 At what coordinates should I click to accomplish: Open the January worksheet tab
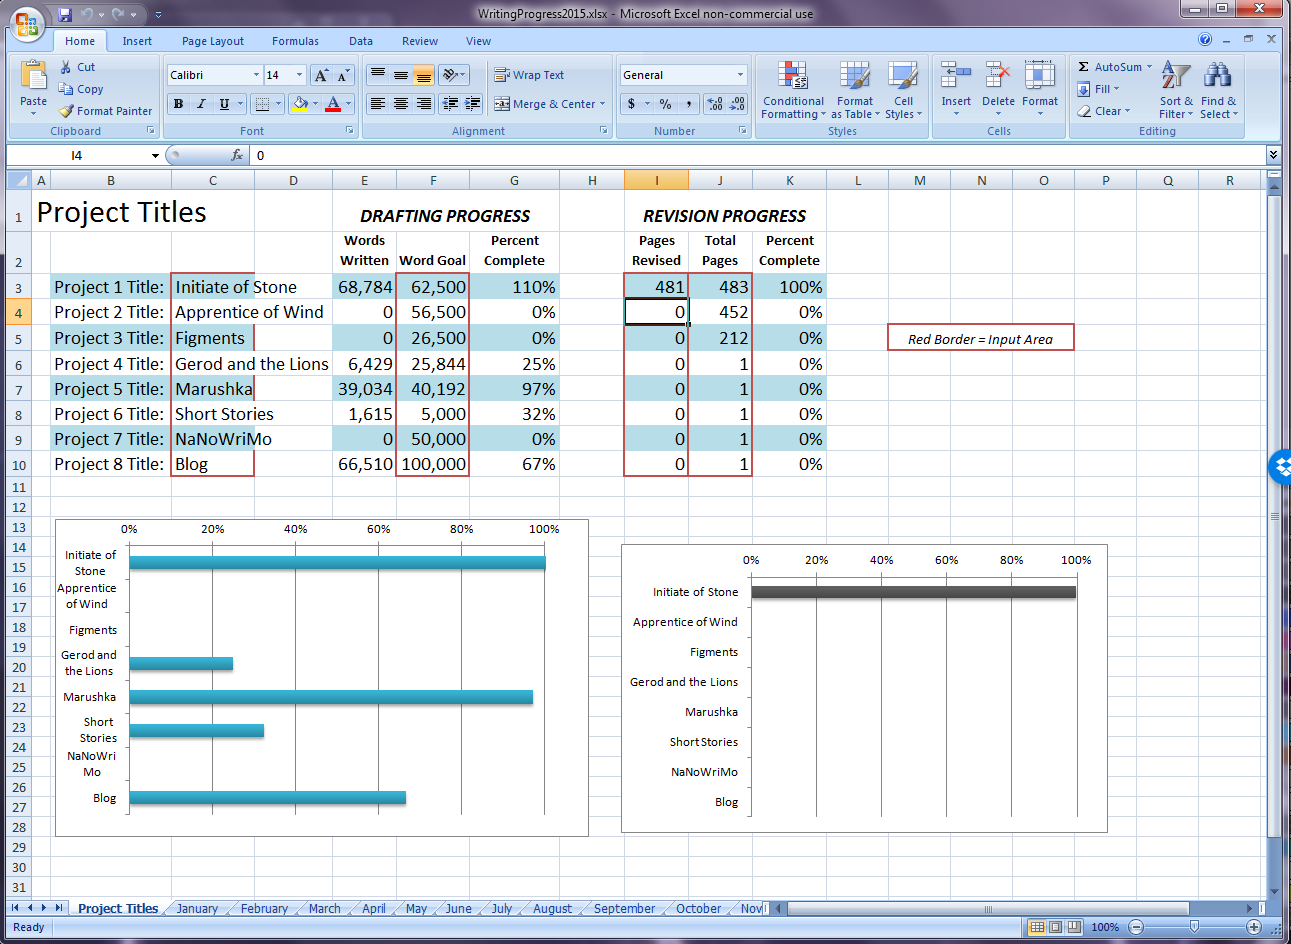click(x=197, y=909)
